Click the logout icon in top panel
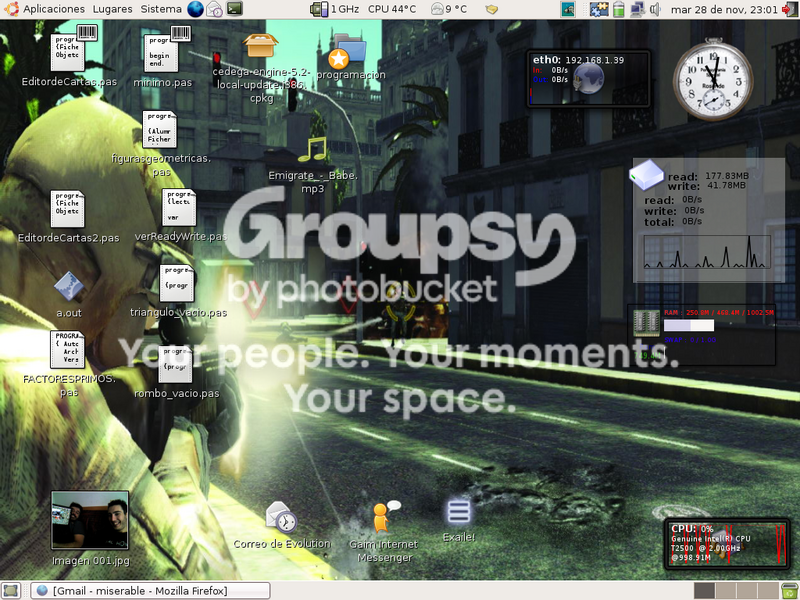Image resolution: width=800 pixels, height=600 pixels. click(x=789, y=9)
